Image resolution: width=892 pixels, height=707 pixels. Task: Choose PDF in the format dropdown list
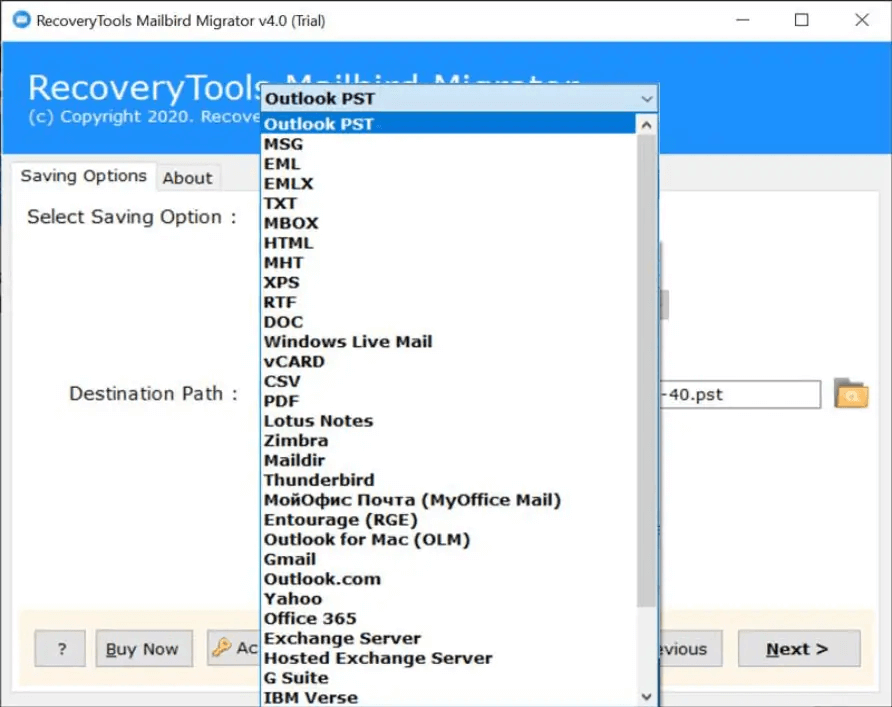[x=281, y=401]
